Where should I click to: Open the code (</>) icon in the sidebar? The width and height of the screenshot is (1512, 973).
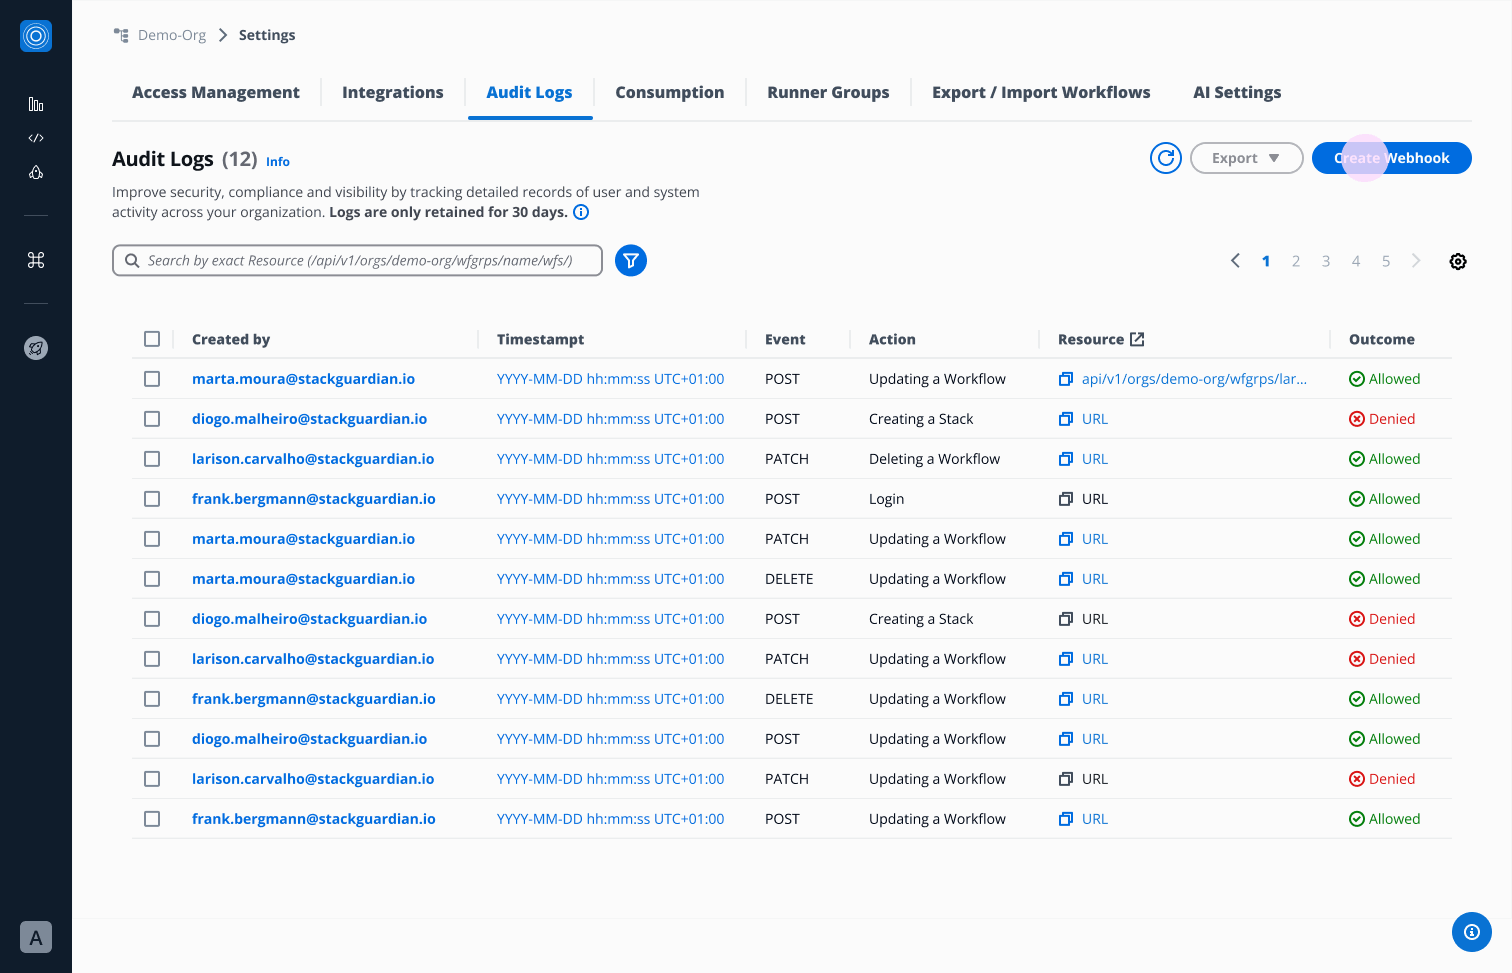(36, 138)
